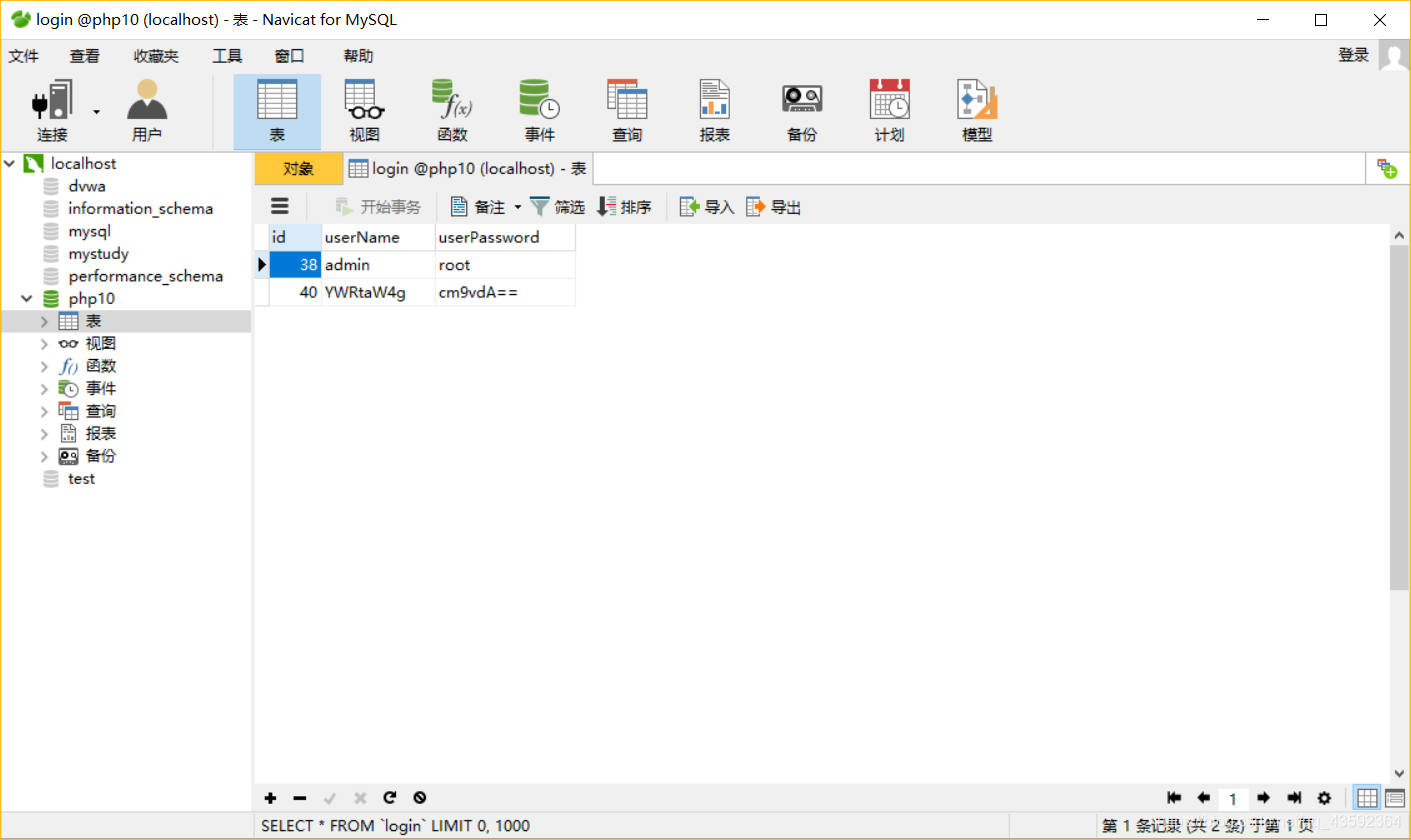Switch to the 对象 tab
This screenshot has width=1411, height=840.
[297, 168]
